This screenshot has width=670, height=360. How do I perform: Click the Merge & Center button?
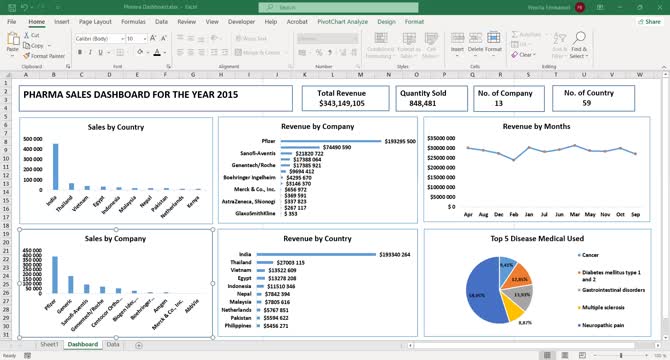pyautogui.click(x=258, y=53)
